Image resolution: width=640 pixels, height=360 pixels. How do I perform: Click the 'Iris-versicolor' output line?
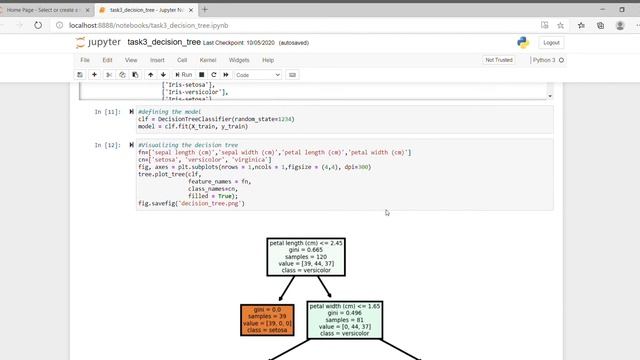pos(196,92)
